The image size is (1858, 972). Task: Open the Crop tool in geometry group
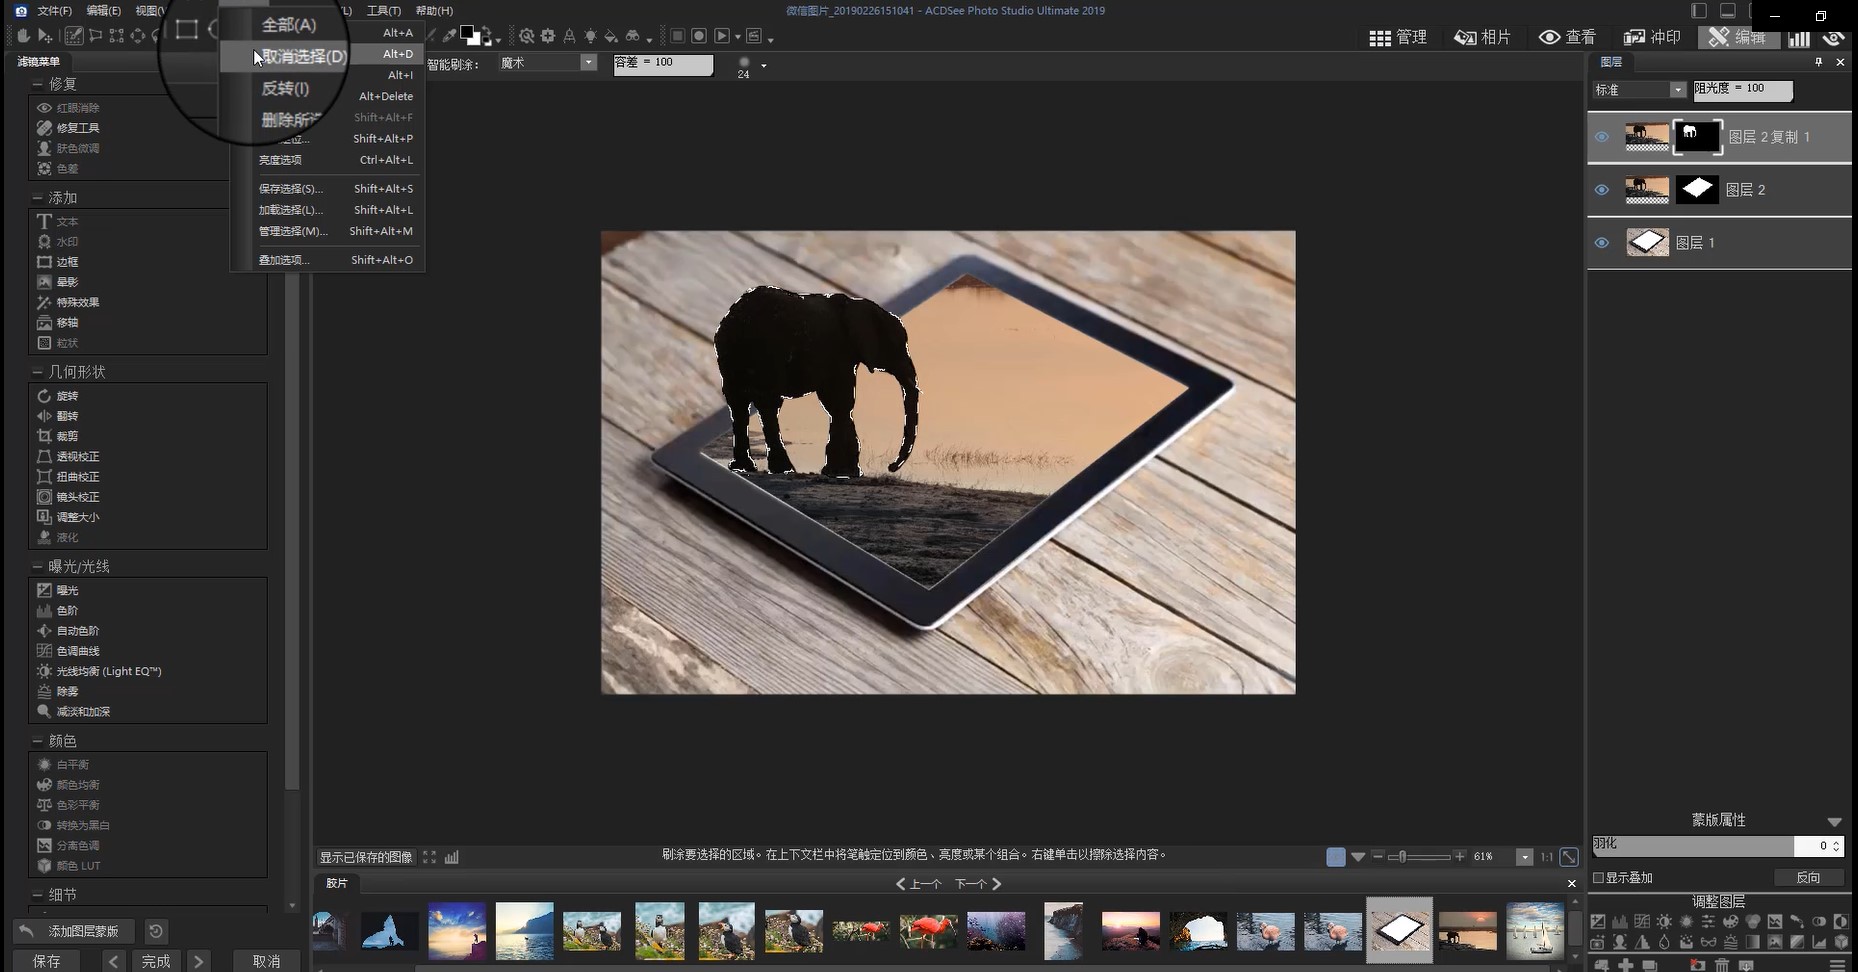point(57,436)
